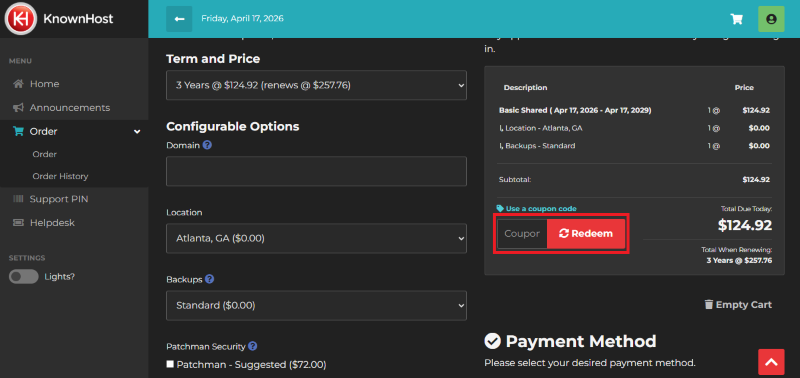Click the Subtotal label in the cart
The width and height of the screenshot is (800, 378).
(x=515, y=180)
